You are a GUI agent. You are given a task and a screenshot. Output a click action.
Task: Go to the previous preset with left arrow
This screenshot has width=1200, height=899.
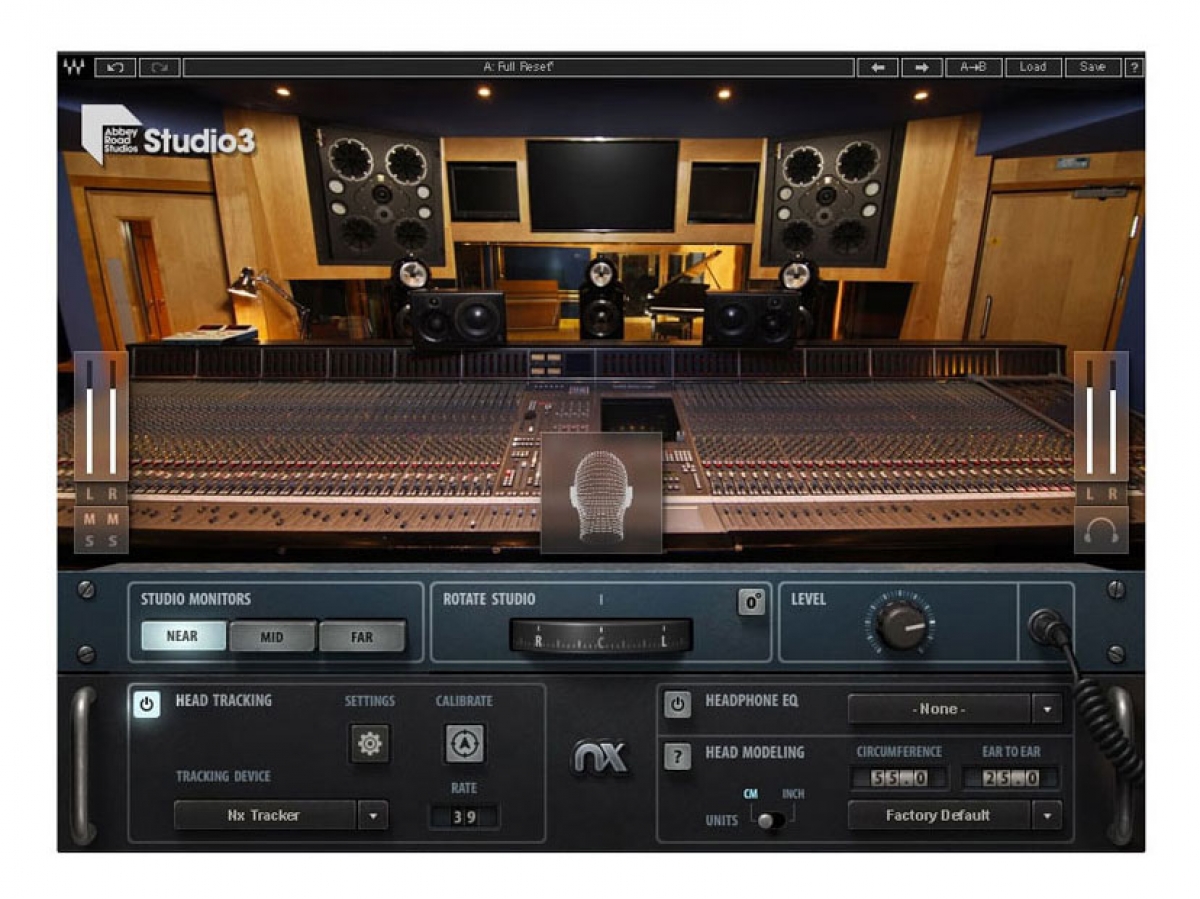(x=877, y=67)
